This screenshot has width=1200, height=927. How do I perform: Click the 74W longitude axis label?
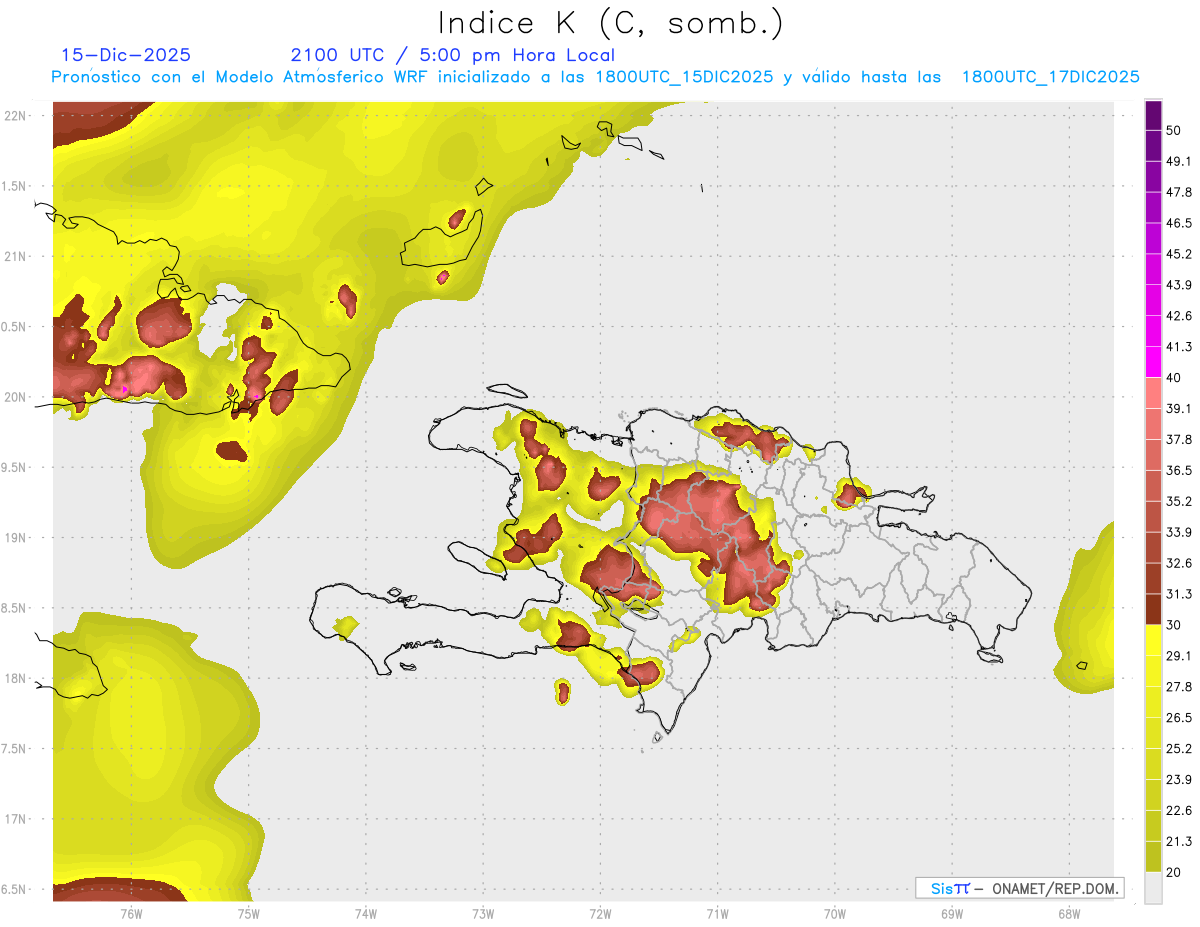click(365, 913)
